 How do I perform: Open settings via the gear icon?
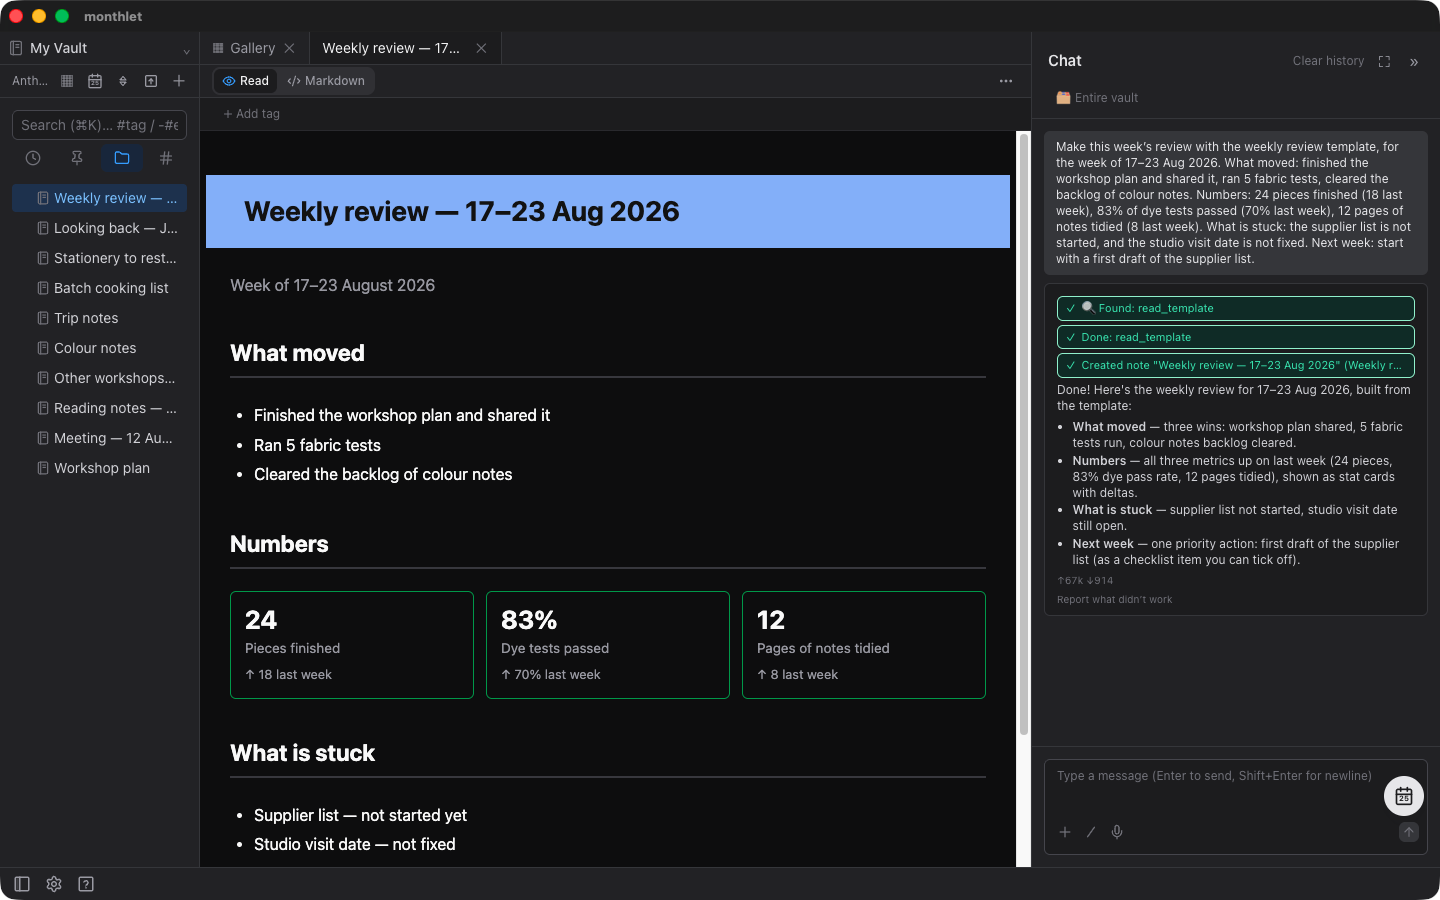point(54,884)
